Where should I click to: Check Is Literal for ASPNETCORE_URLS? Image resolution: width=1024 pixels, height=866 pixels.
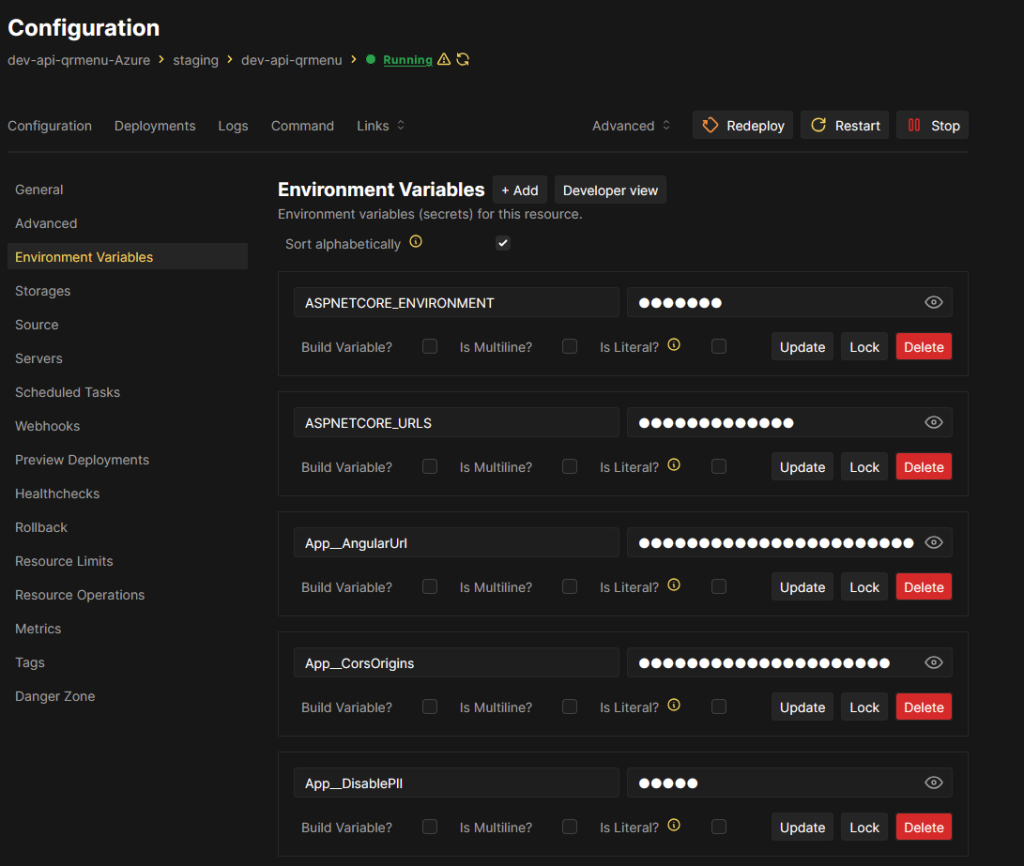pyautogui.click(x=719, y=466)
